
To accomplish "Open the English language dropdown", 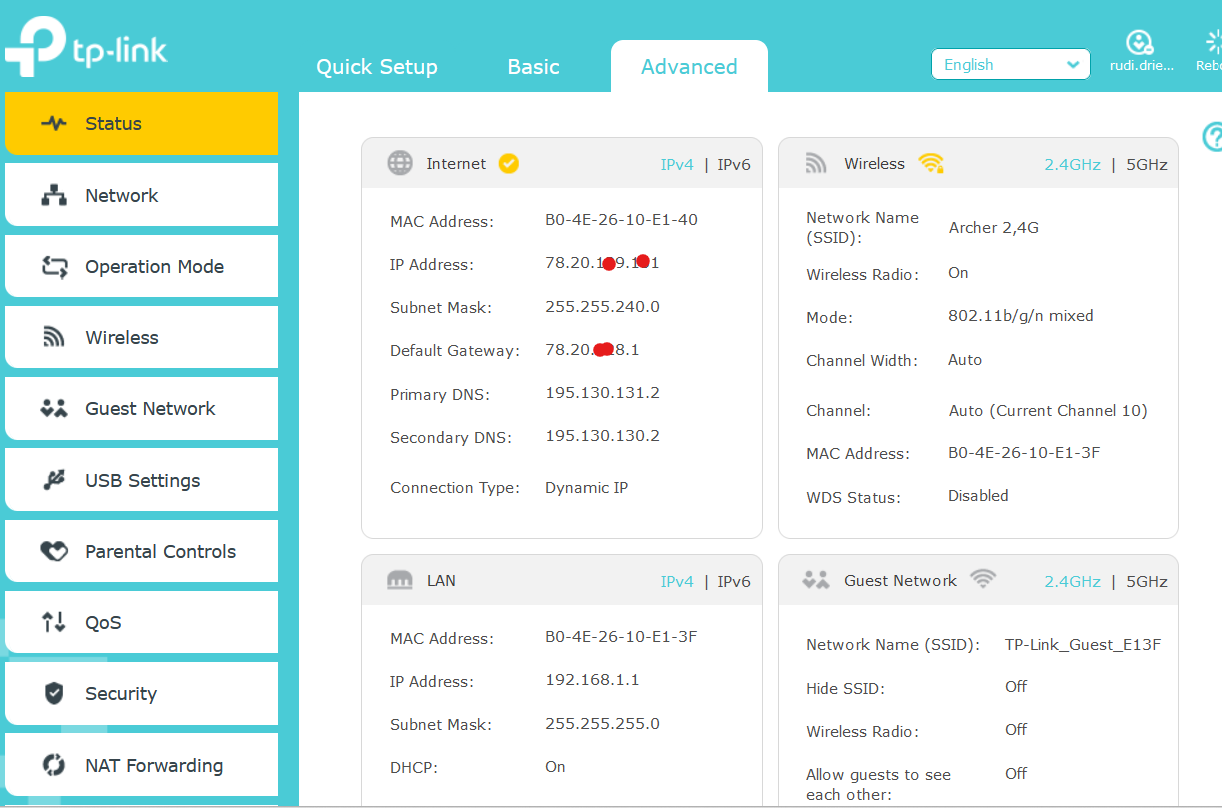I will click(x=1011, y=64).
